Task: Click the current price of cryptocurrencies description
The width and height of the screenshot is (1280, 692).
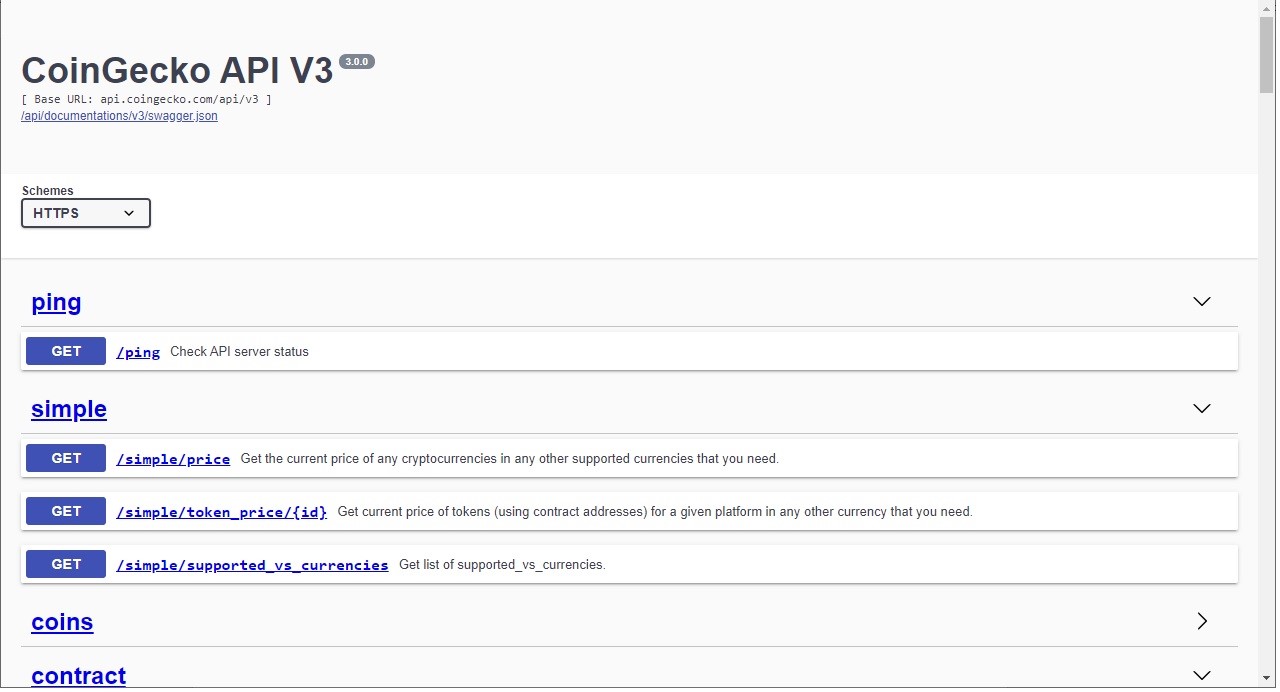Action: click(509, 459)
